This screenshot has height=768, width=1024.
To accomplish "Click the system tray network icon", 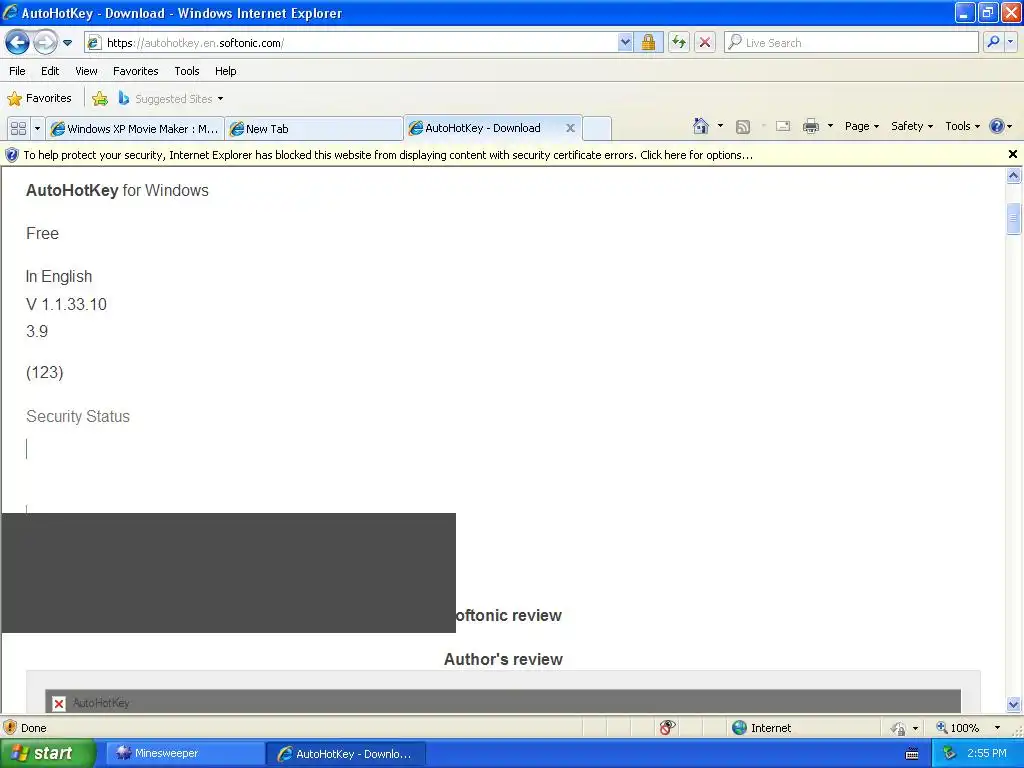I will point(950,754).
